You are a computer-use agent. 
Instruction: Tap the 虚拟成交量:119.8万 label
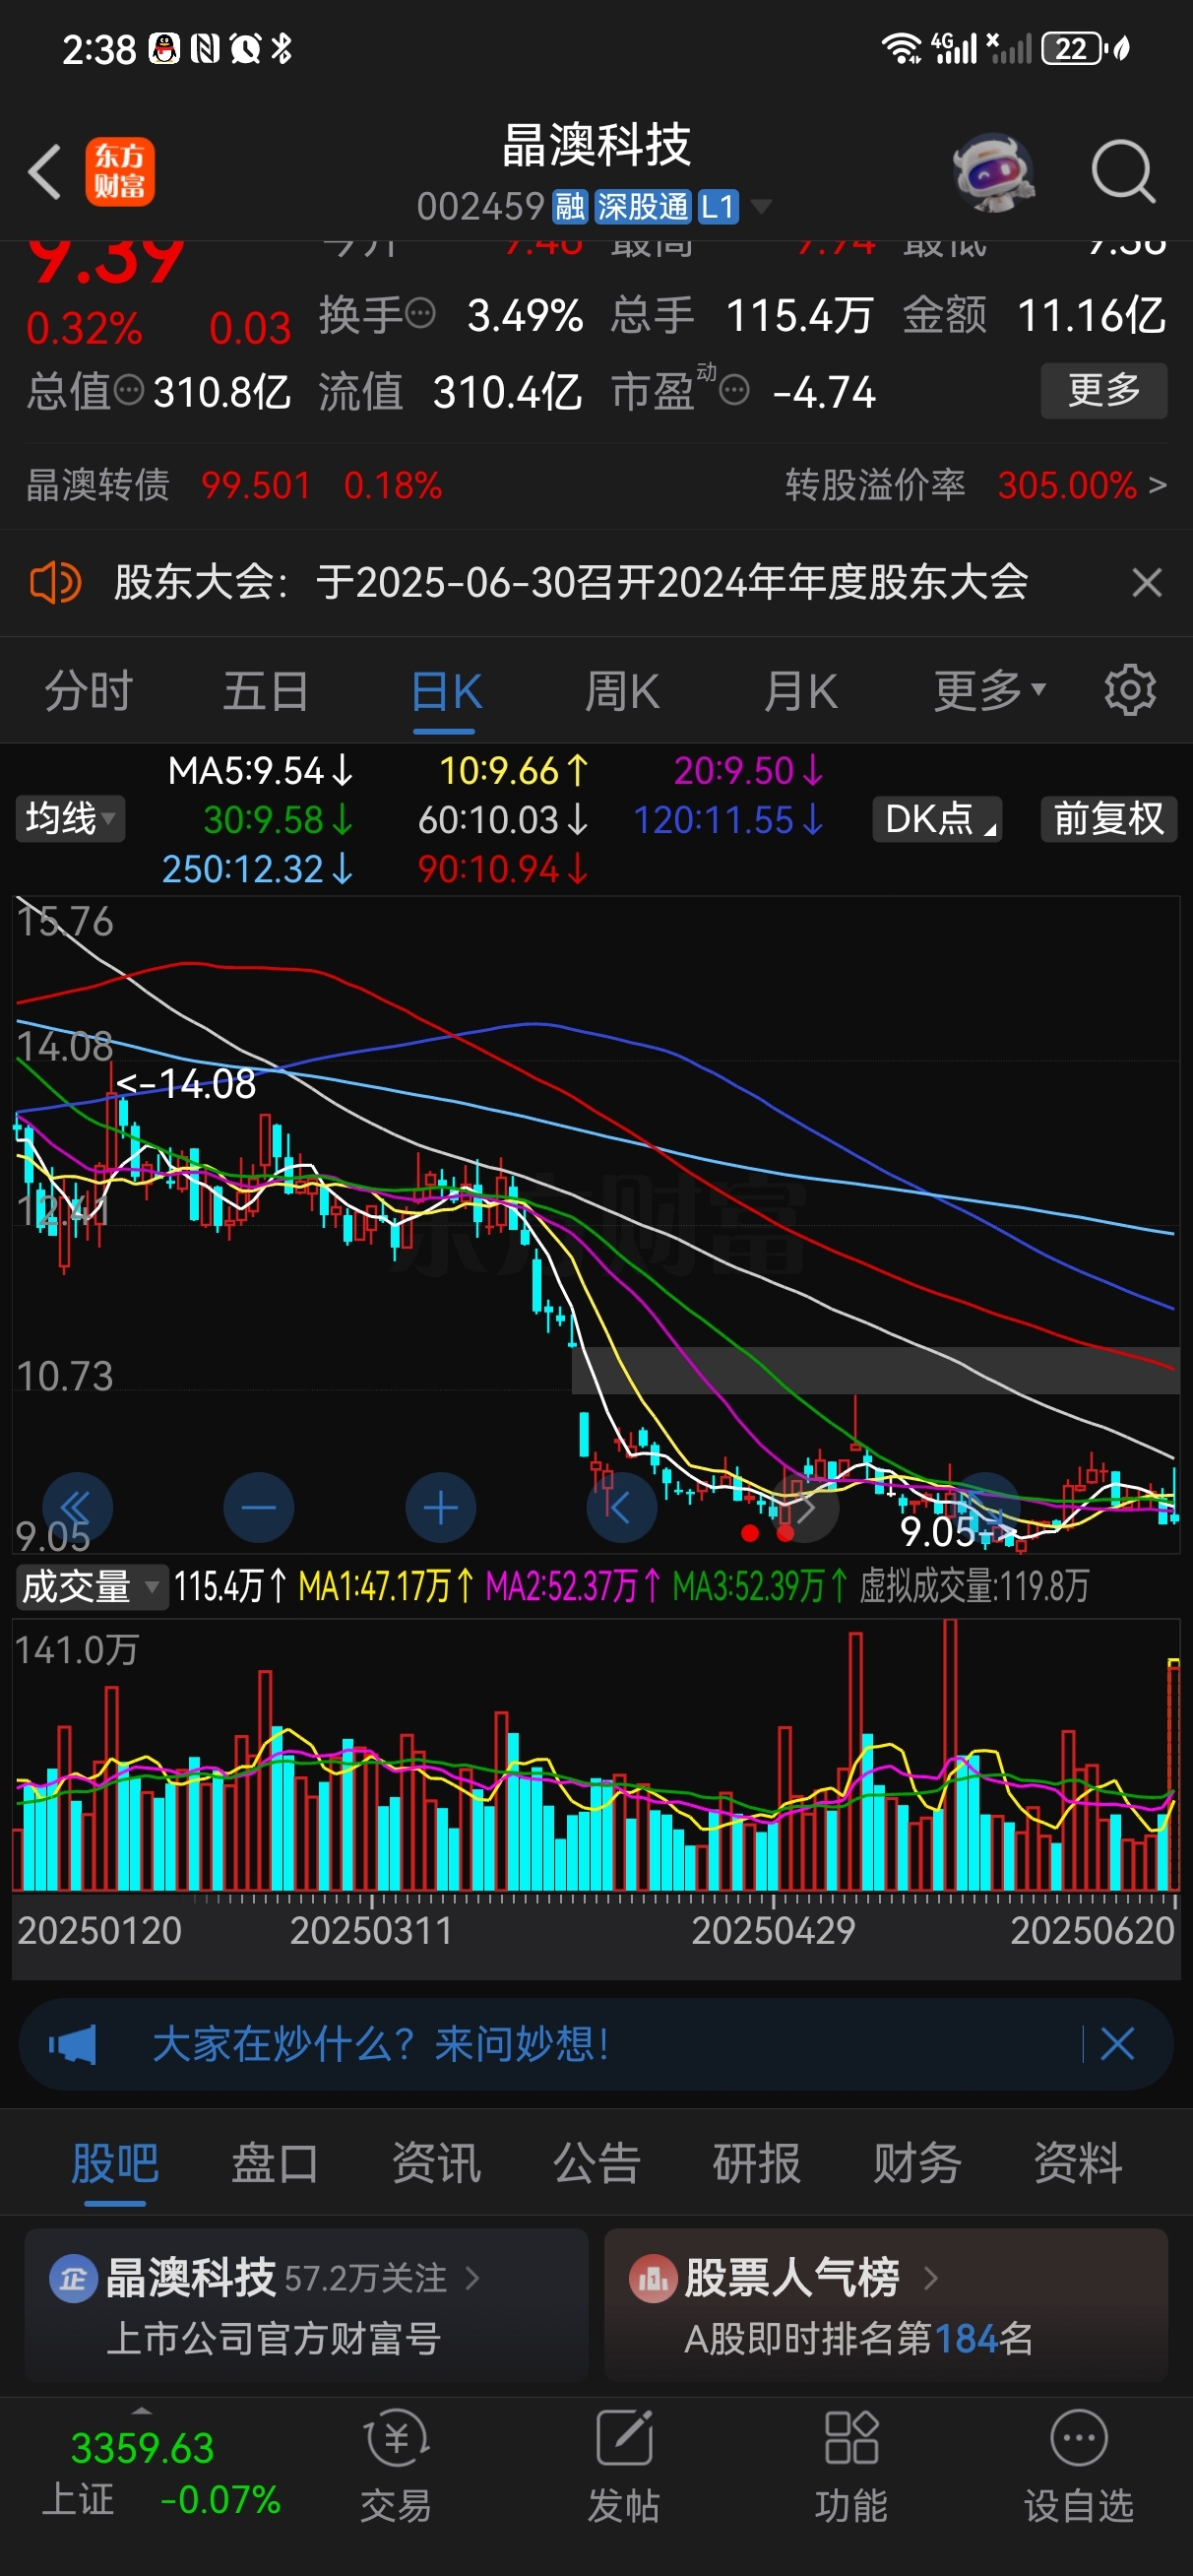point(974,1587)
